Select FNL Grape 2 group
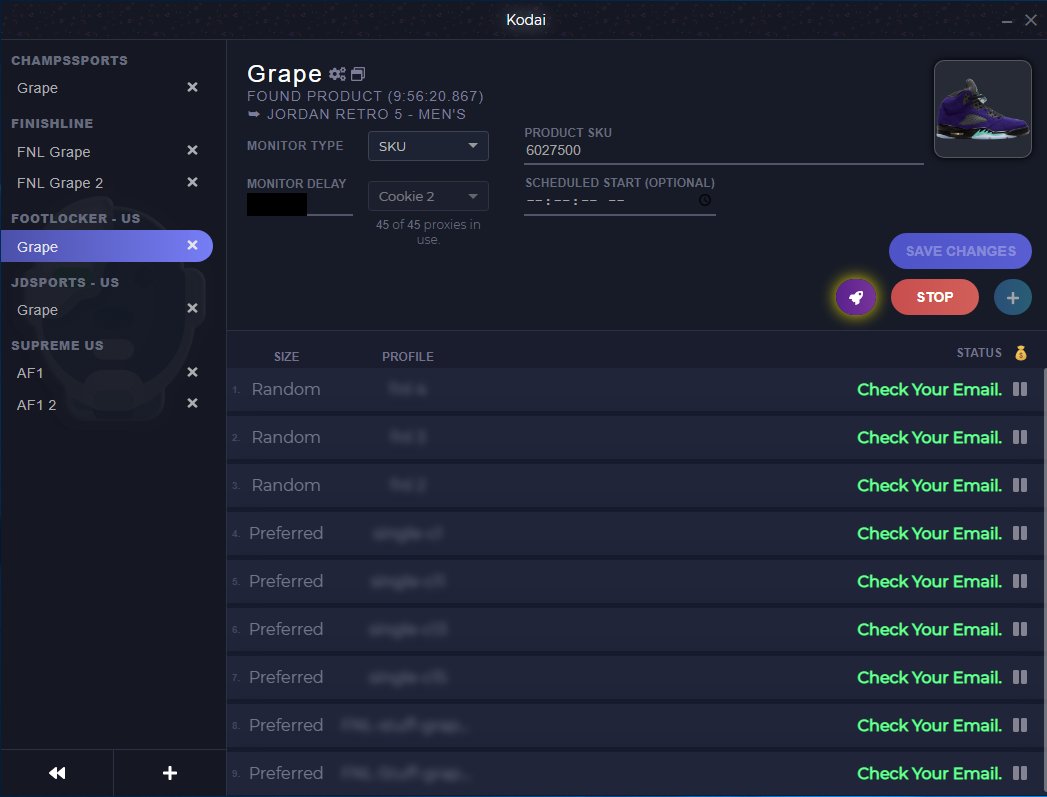 (x=60, y=183)
